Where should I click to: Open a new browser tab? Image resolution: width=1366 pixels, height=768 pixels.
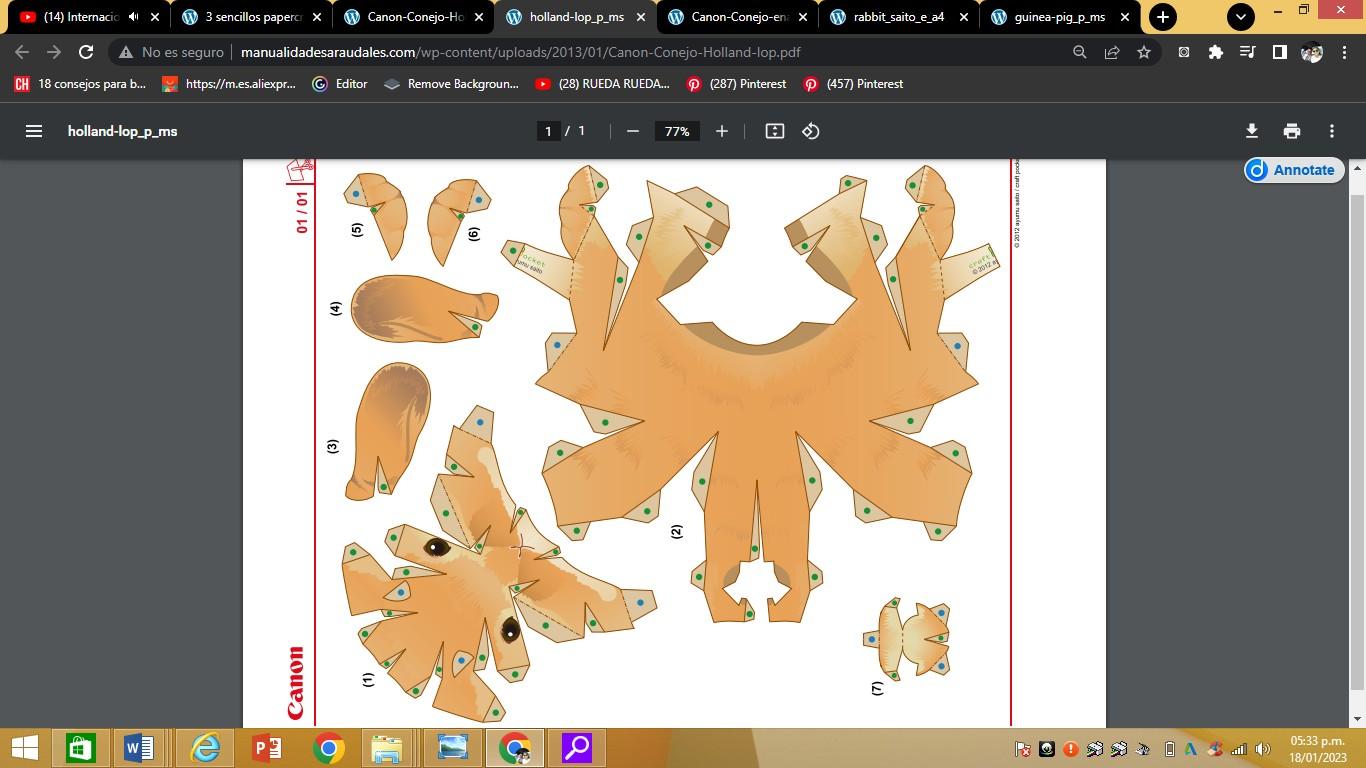(1162, 17)
